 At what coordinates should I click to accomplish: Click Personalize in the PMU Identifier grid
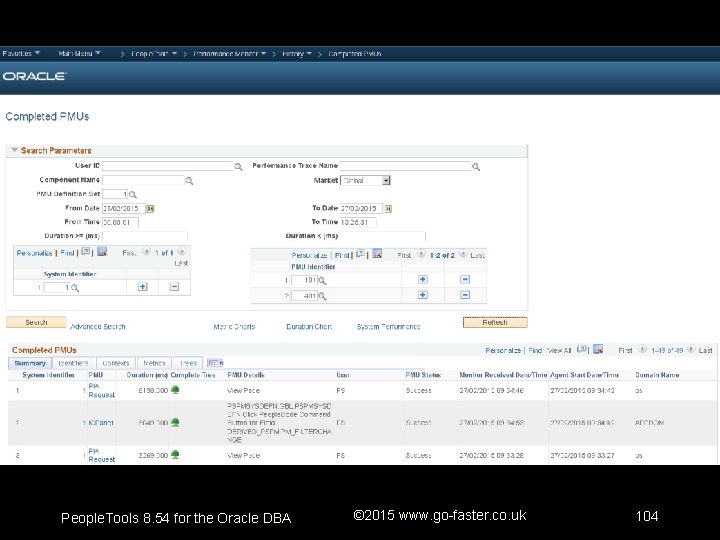click(x=309, y=255)
